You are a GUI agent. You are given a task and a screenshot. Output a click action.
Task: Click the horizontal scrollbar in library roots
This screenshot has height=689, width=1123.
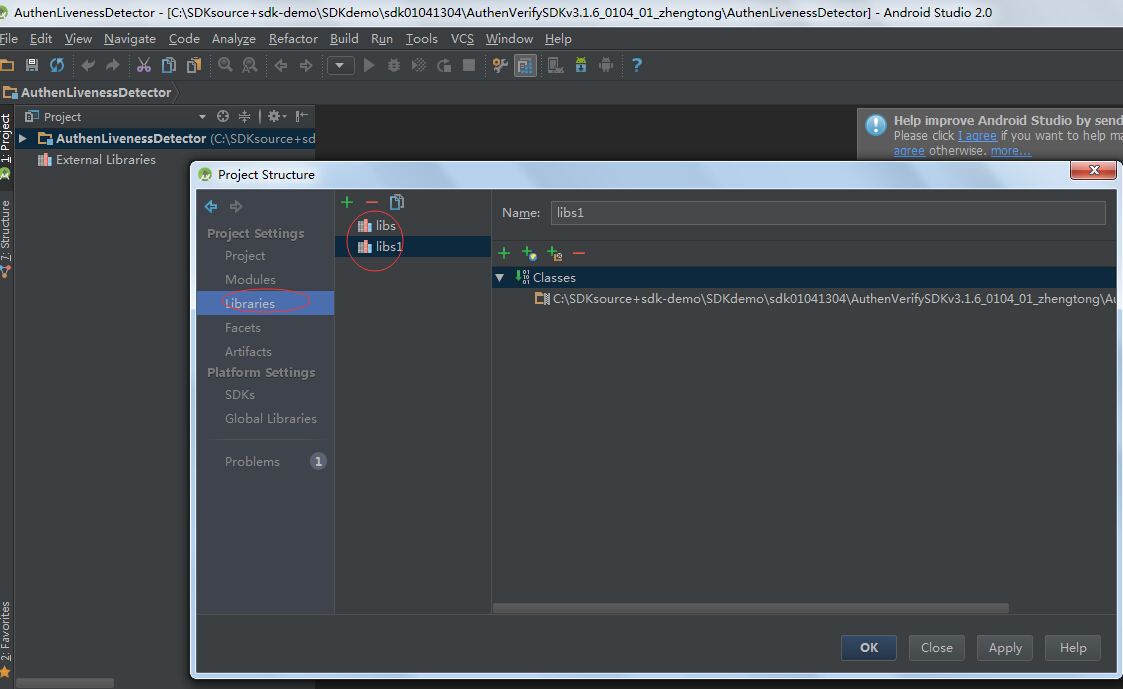click(x=751, y=608)
